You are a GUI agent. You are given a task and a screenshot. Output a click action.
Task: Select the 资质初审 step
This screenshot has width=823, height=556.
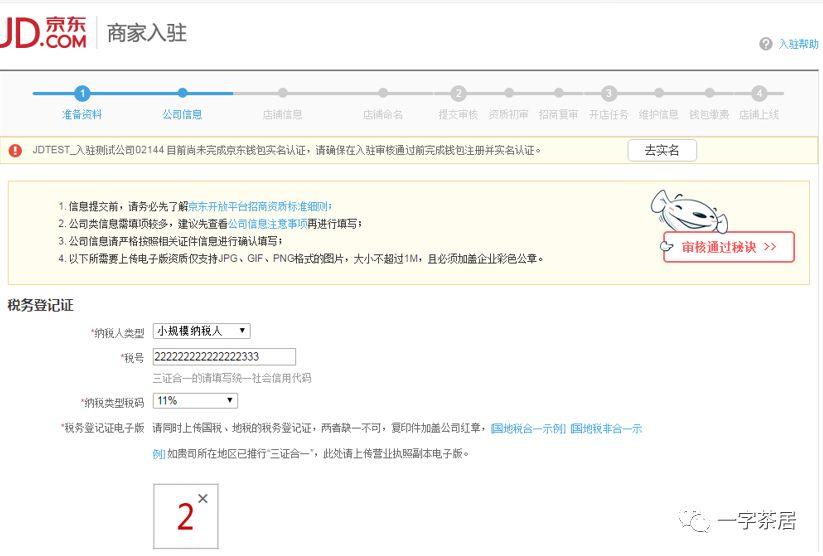pyautogui.click(x=508, y=104)
